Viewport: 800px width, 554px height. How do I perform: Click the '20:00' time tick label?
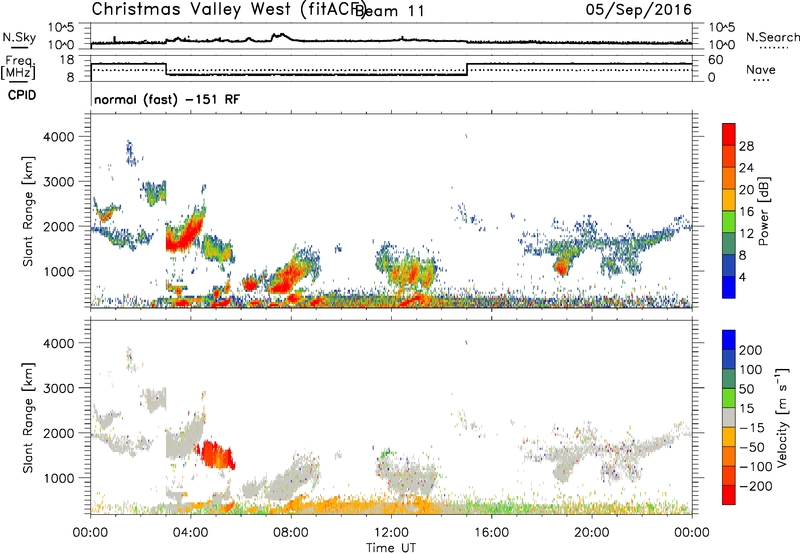coord(592,533)
